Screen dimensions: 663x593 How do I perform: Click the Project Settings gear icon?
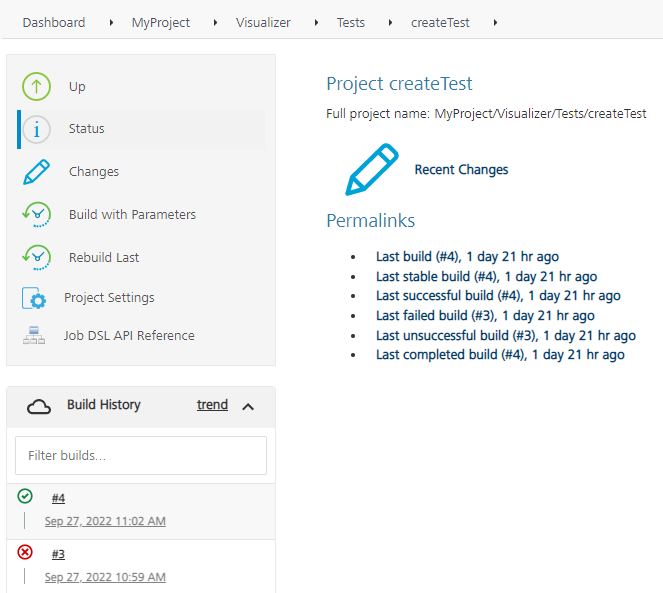click(x=35, y=298)
